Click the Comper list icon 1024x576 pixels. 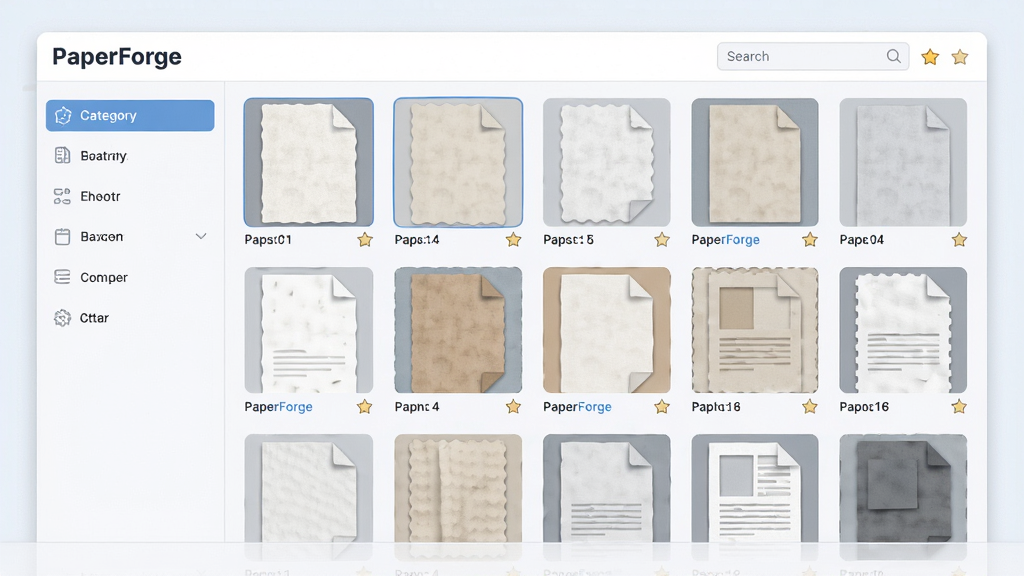pyautogui.click(x=62, y=277)
